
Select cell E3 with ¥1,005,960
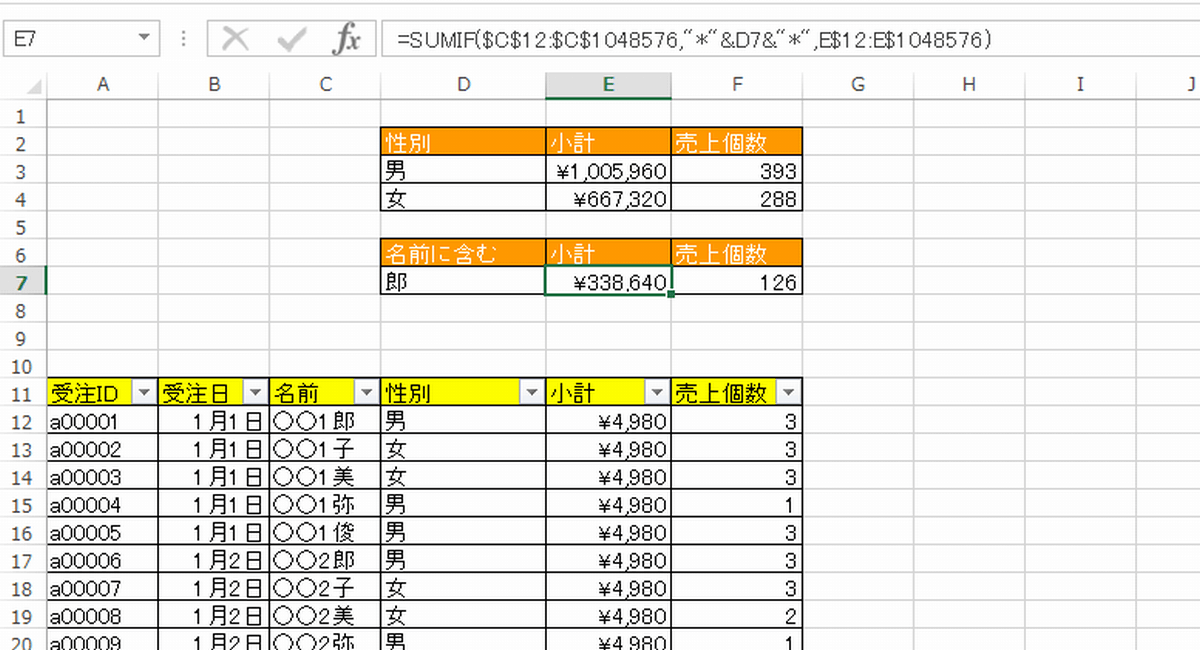(x=608, y=171)
